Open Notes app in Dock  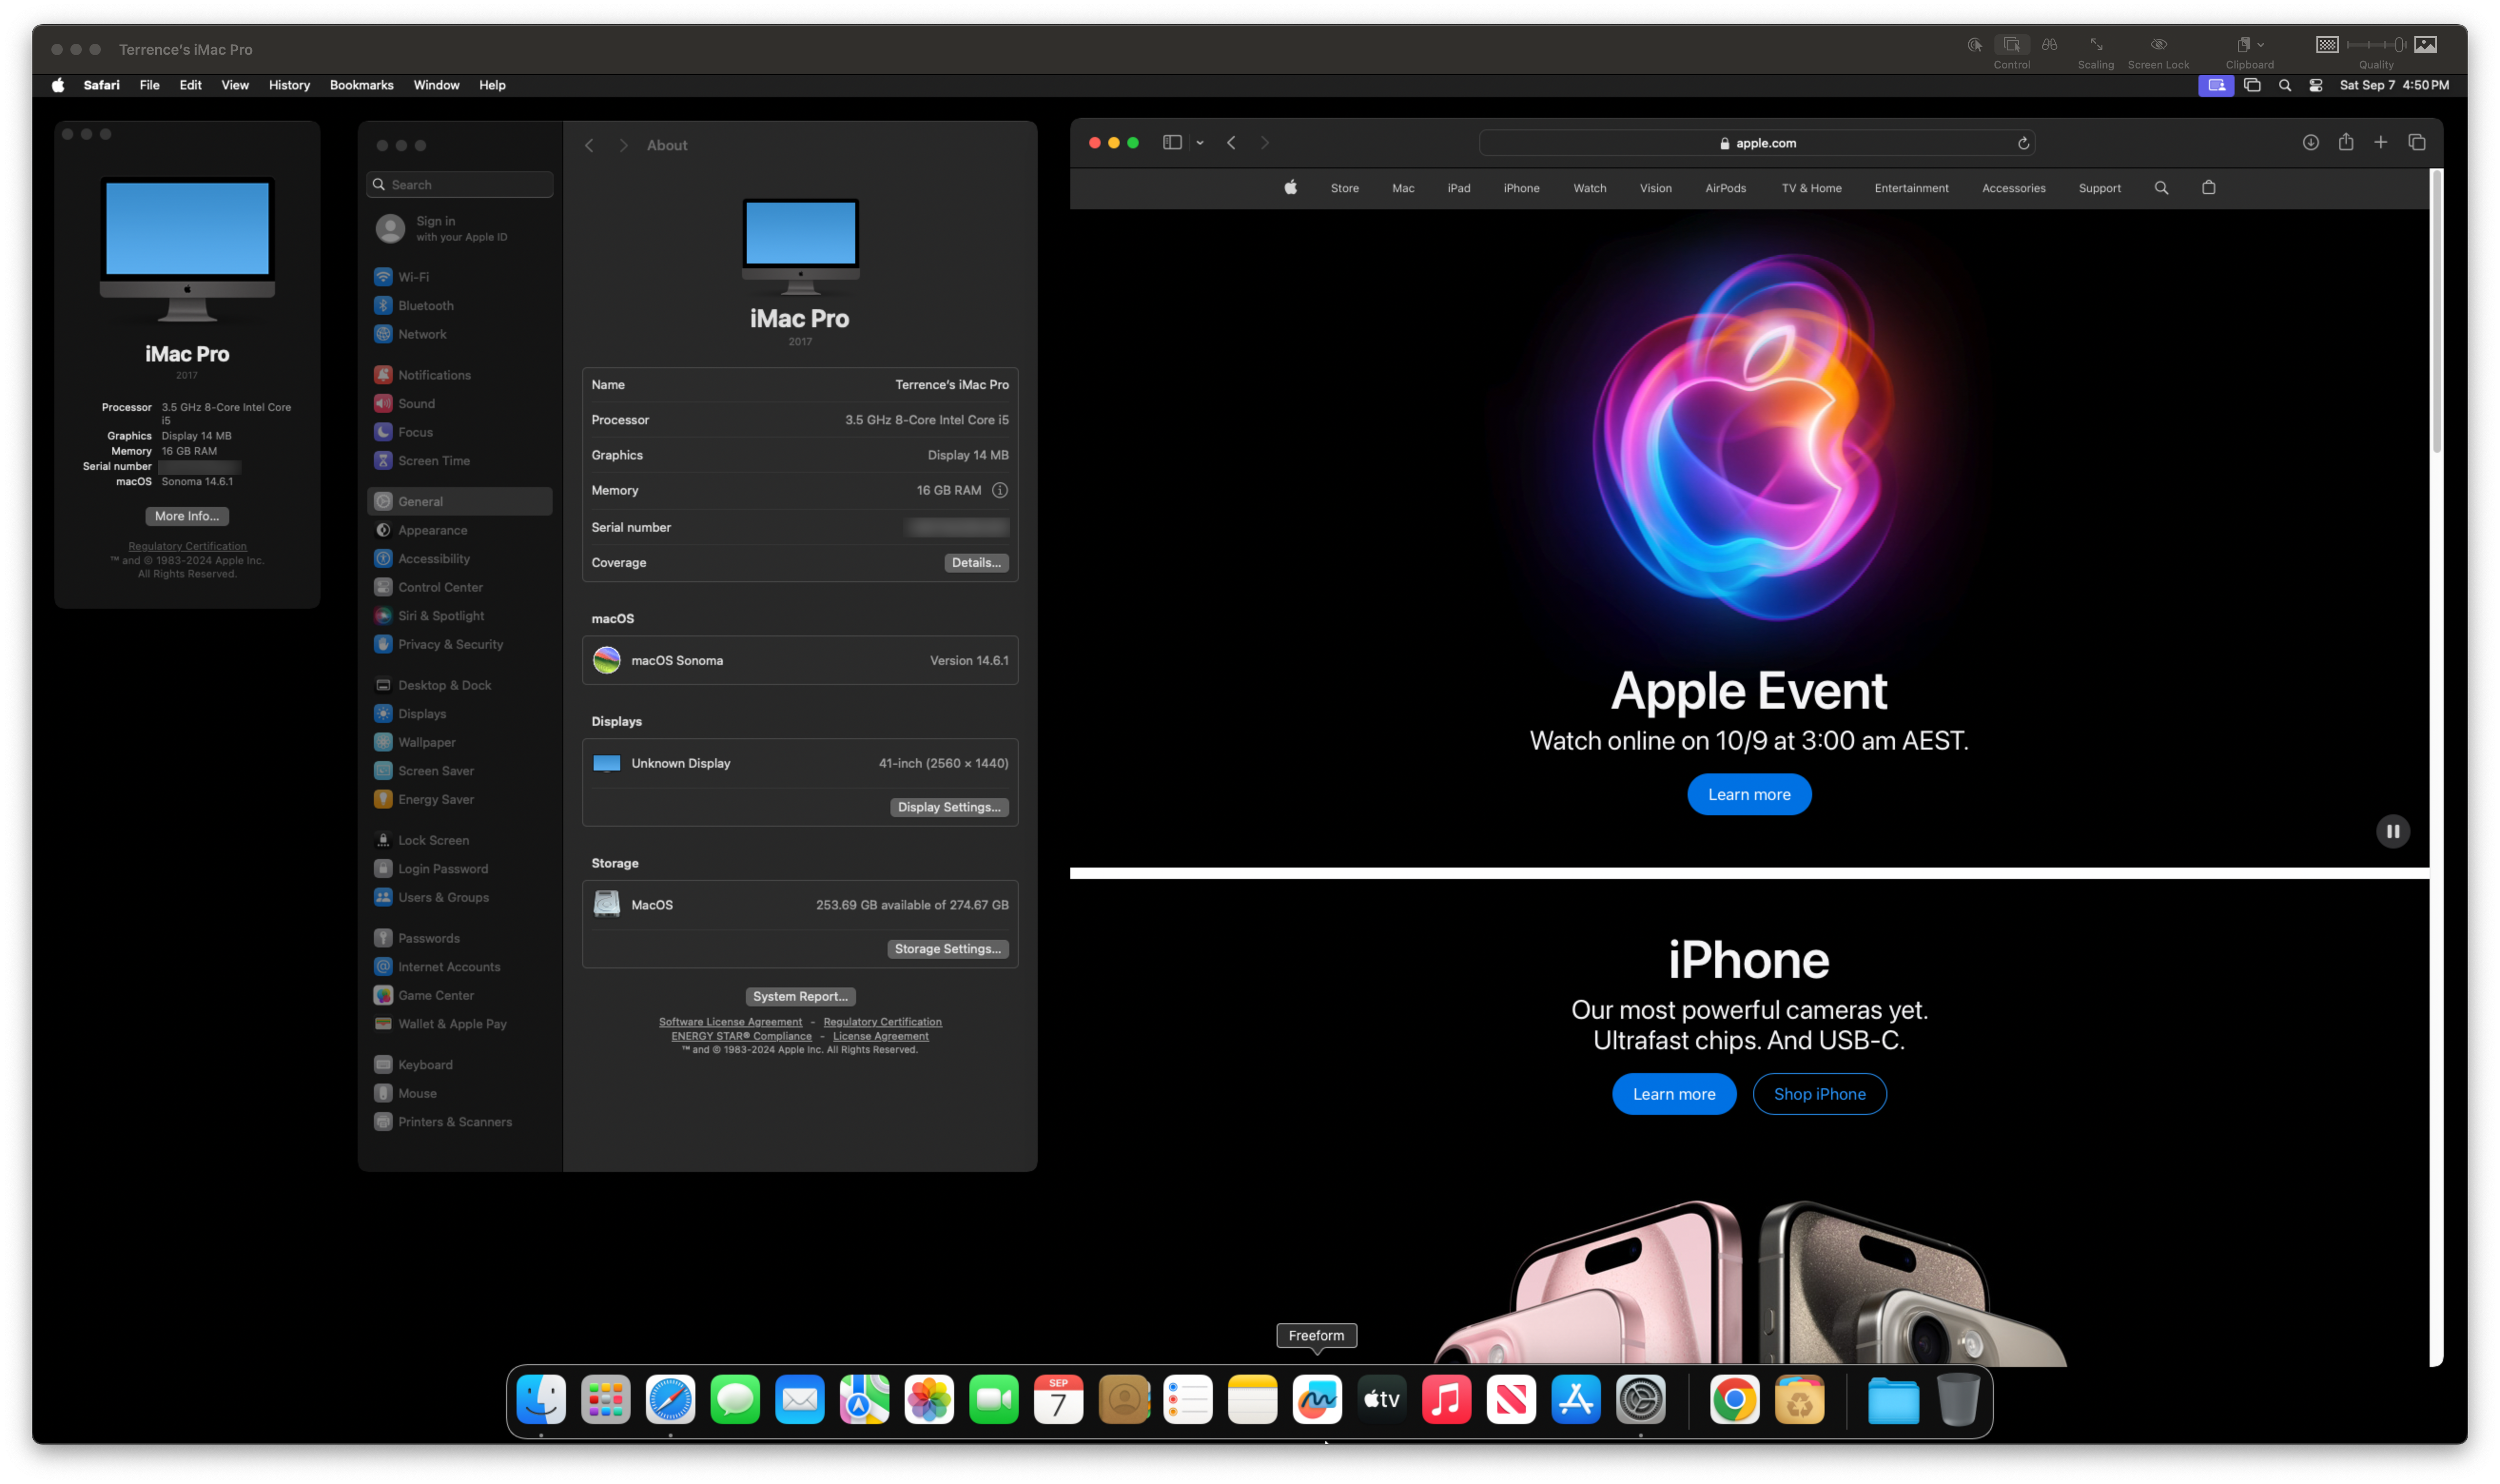(x=1252, y=1400)
